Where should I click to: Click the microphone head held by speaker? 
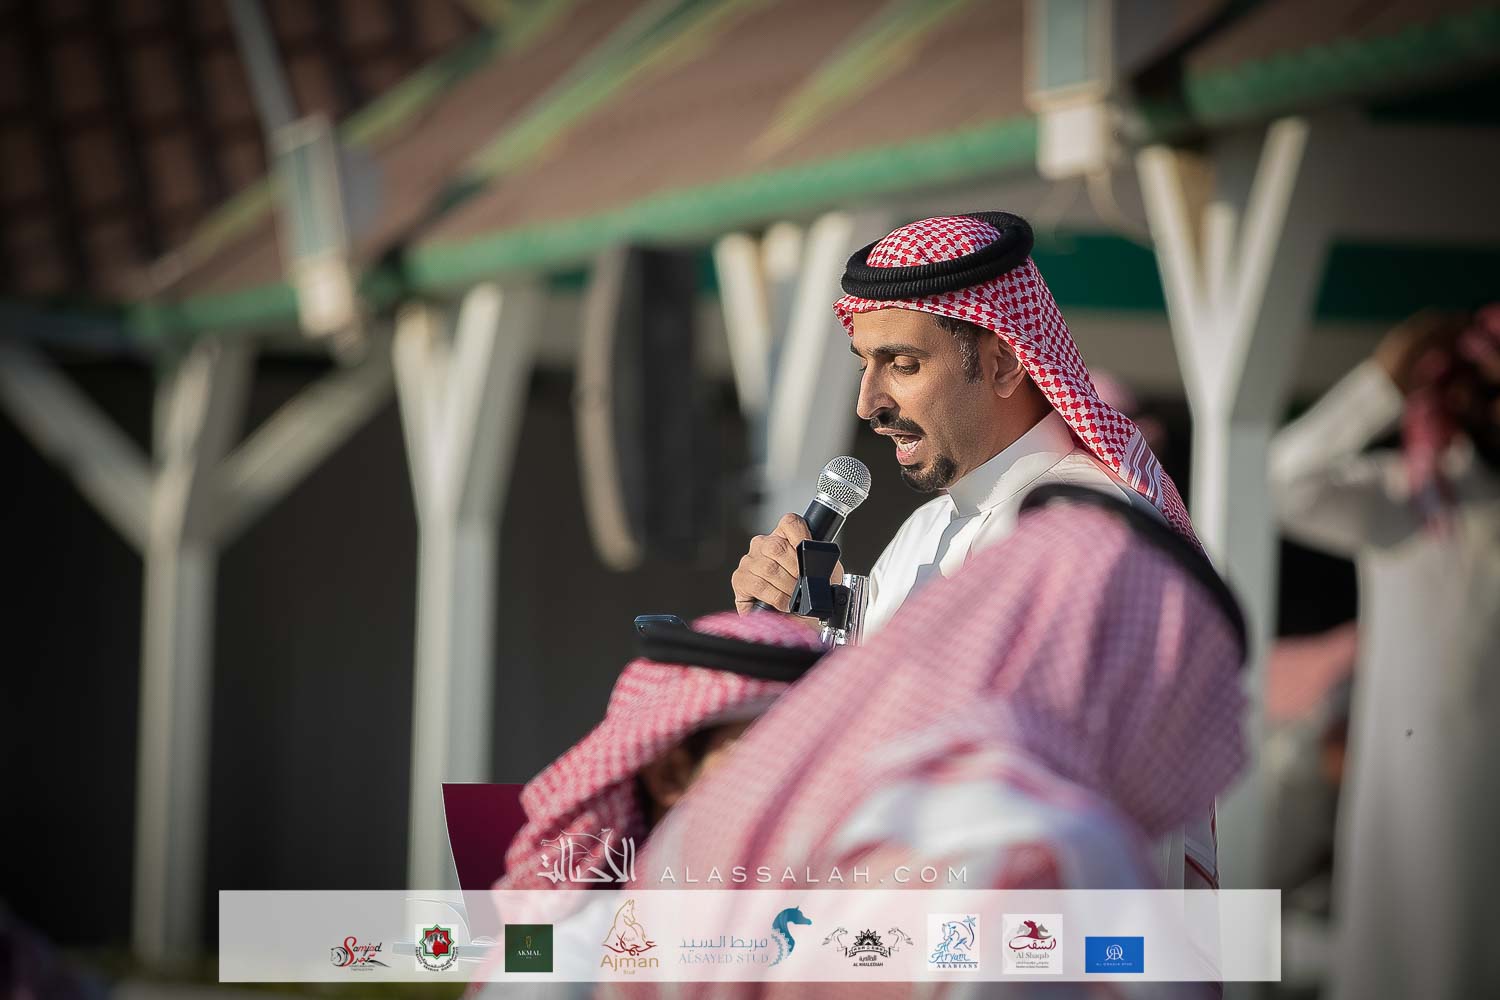tap(844, 483)
